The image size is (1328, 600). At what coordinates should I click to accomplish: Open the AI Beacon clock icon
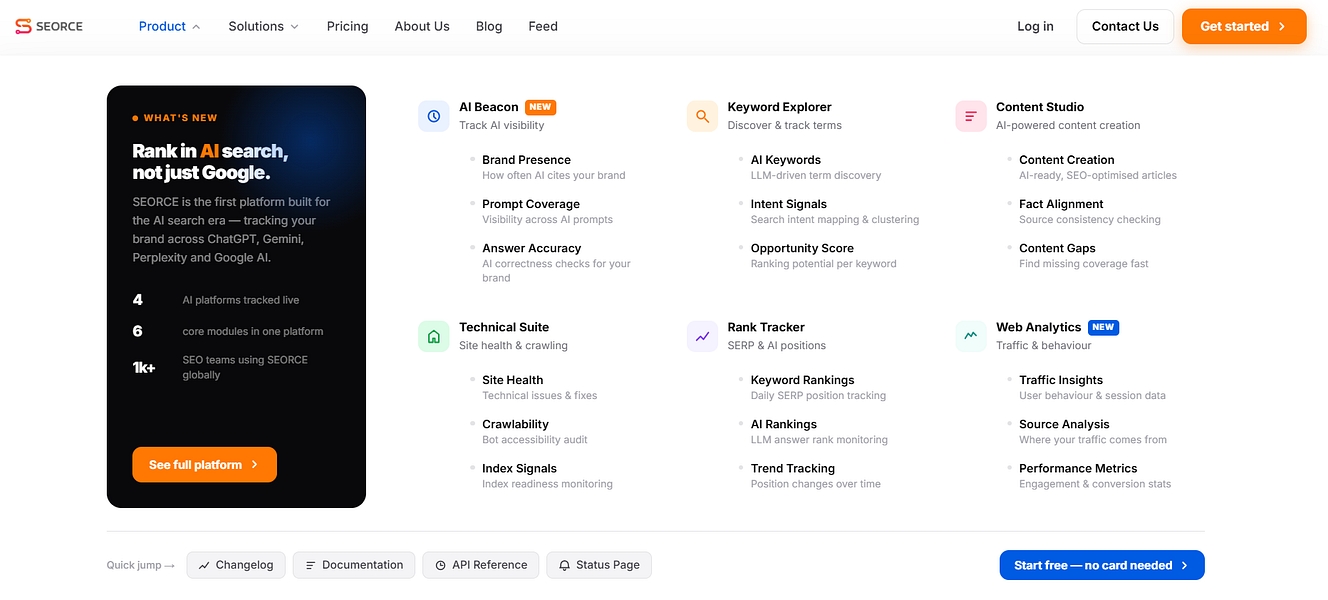[x=434, y=116]
